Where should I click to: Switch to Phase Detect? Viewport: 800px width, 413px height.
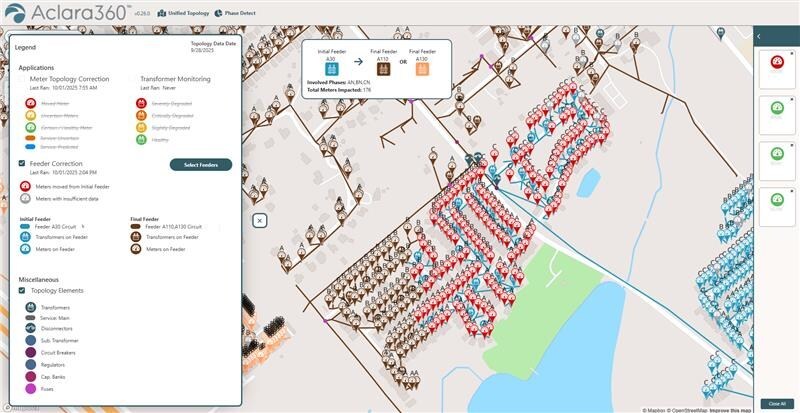click(238, 13)
